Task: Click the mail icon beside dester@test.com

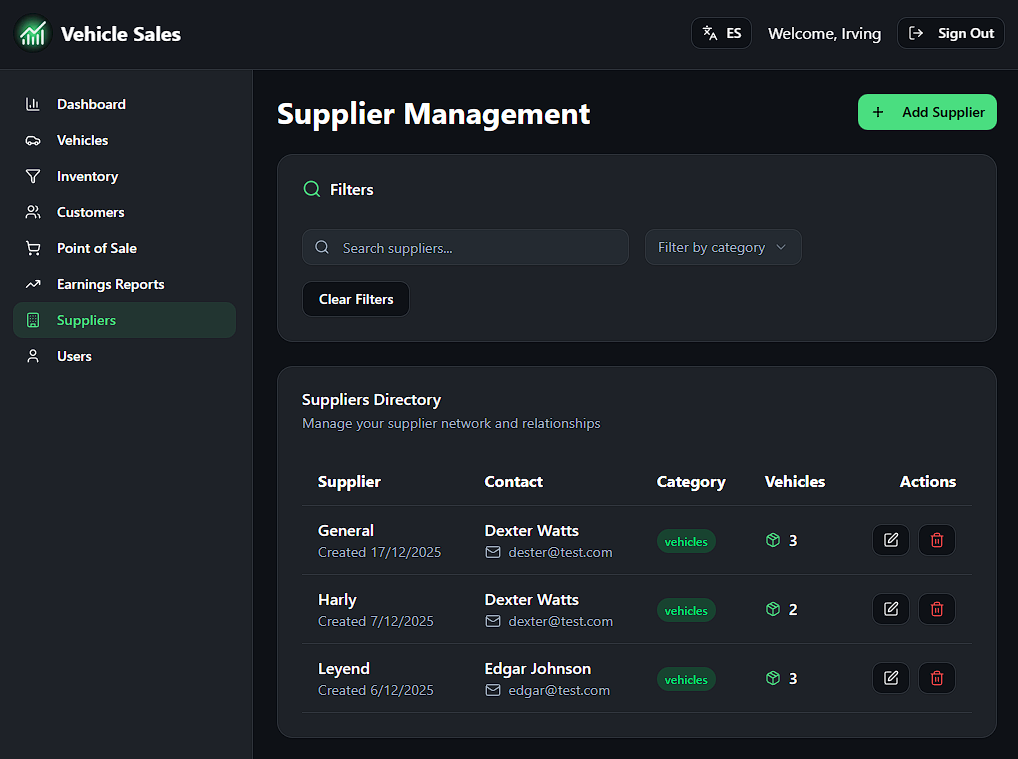Action: [493, 552]
